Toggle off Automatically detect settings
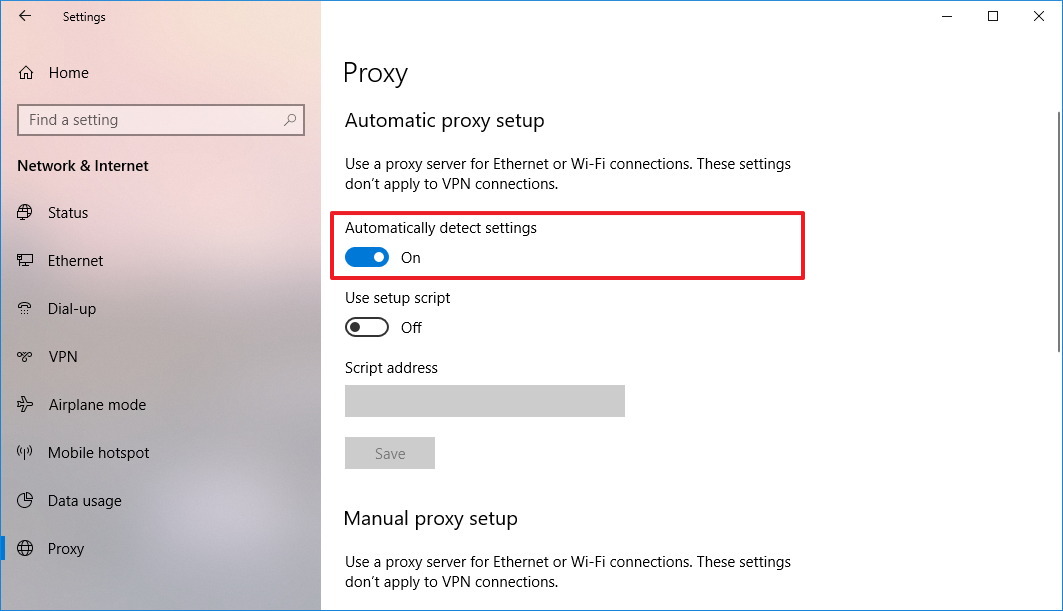The height and width of the screenshot is (611, 1063). click(x=366, y=257)
